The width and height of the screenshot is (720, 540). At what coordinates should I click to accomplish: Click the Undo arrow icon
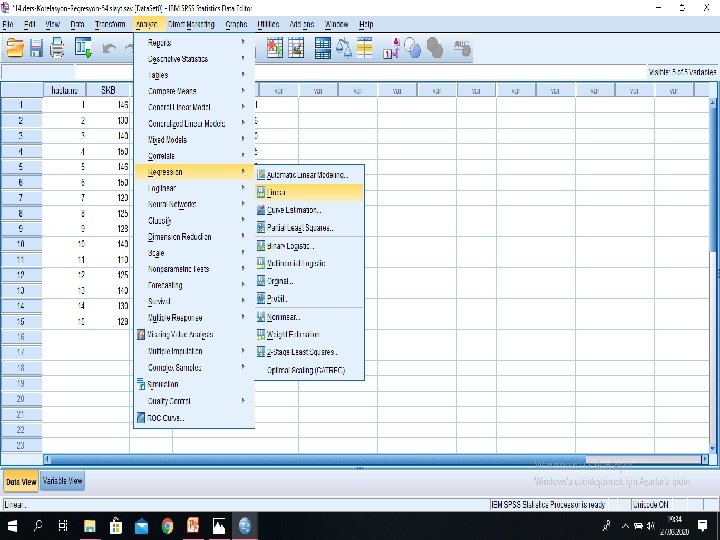click(109, 48)
